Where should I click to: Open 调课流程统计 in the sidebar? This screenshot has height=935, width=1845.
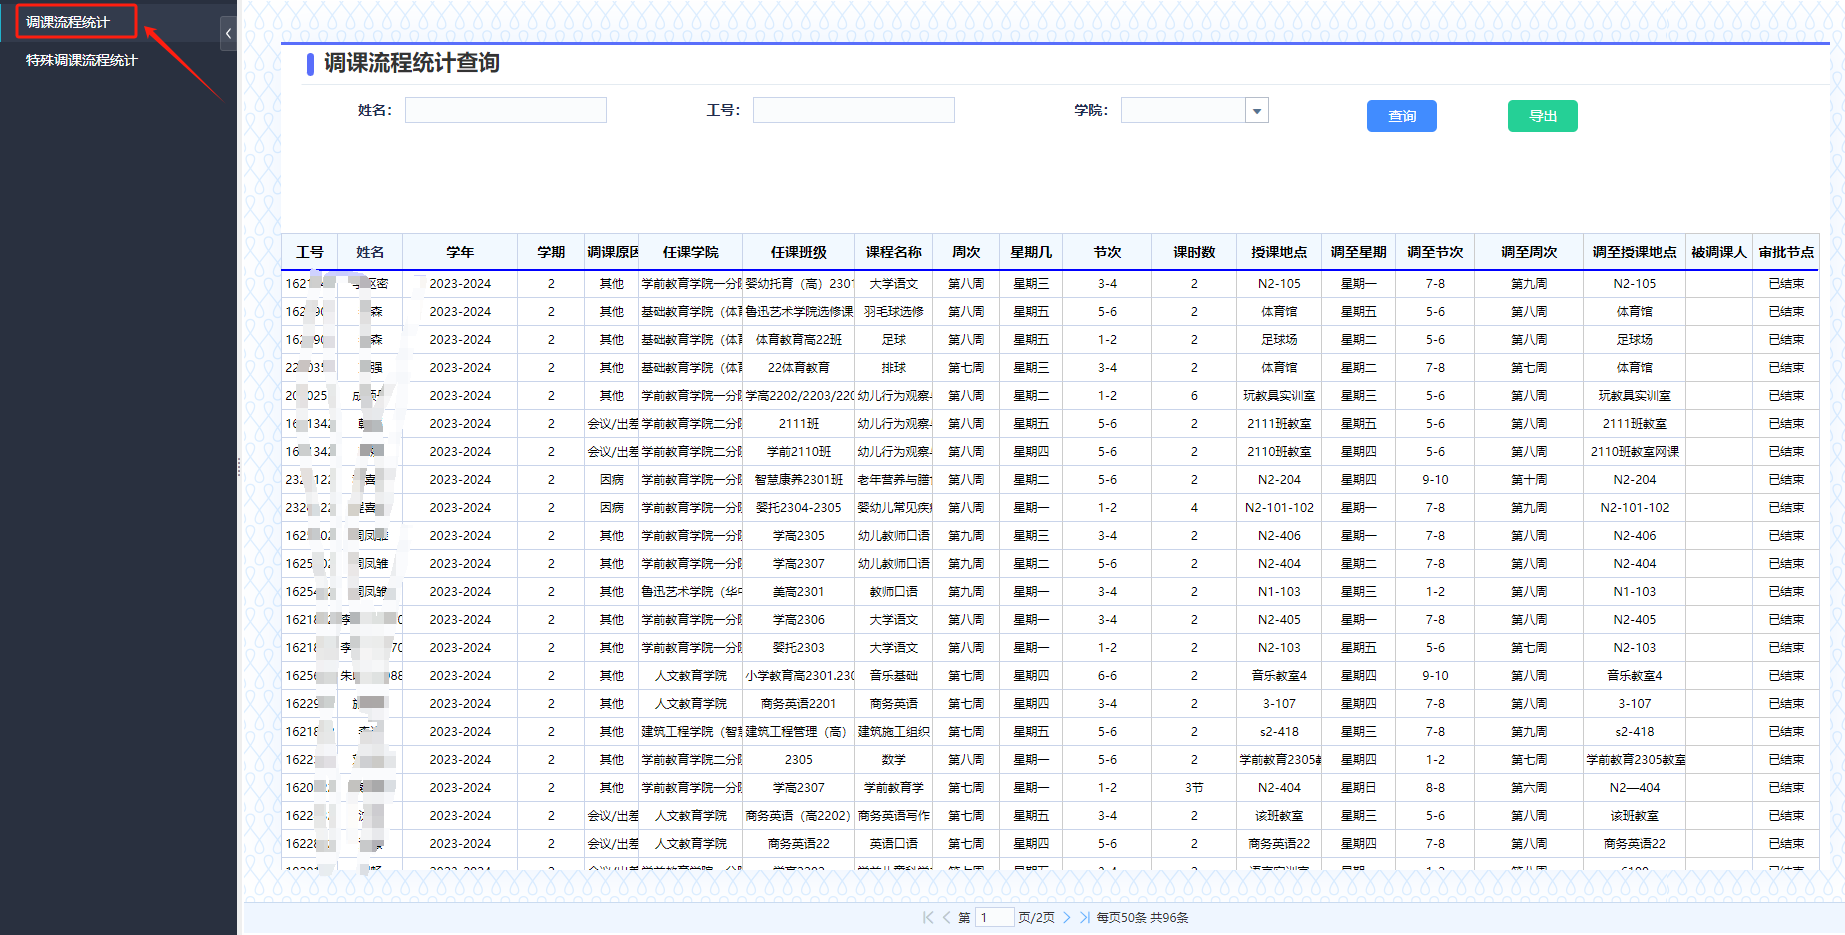click(68, 22)
